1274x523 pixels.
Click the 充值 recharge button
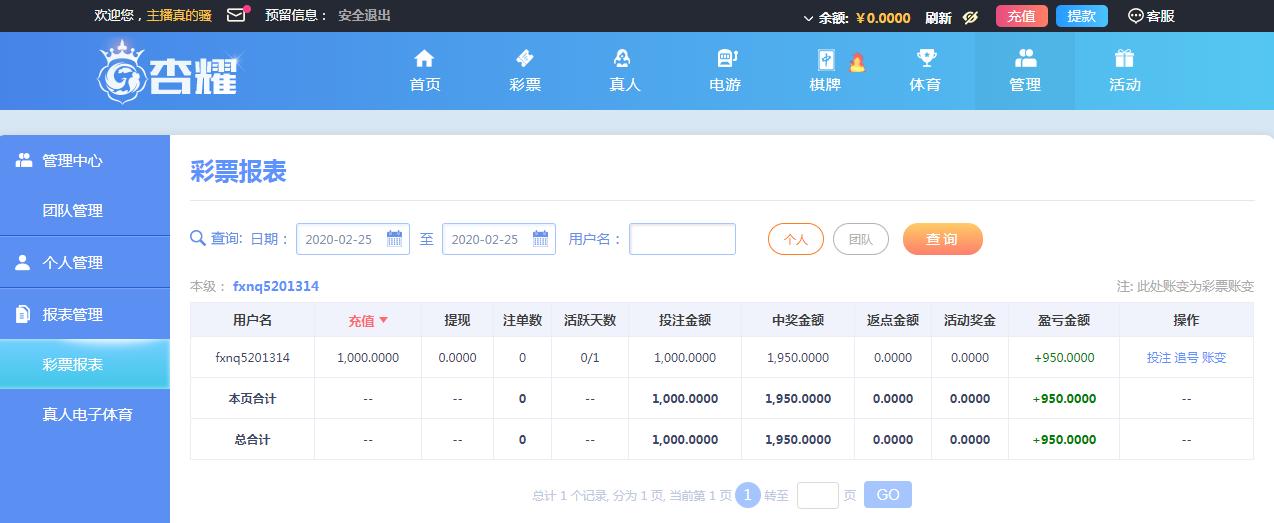click(1021, 16)
